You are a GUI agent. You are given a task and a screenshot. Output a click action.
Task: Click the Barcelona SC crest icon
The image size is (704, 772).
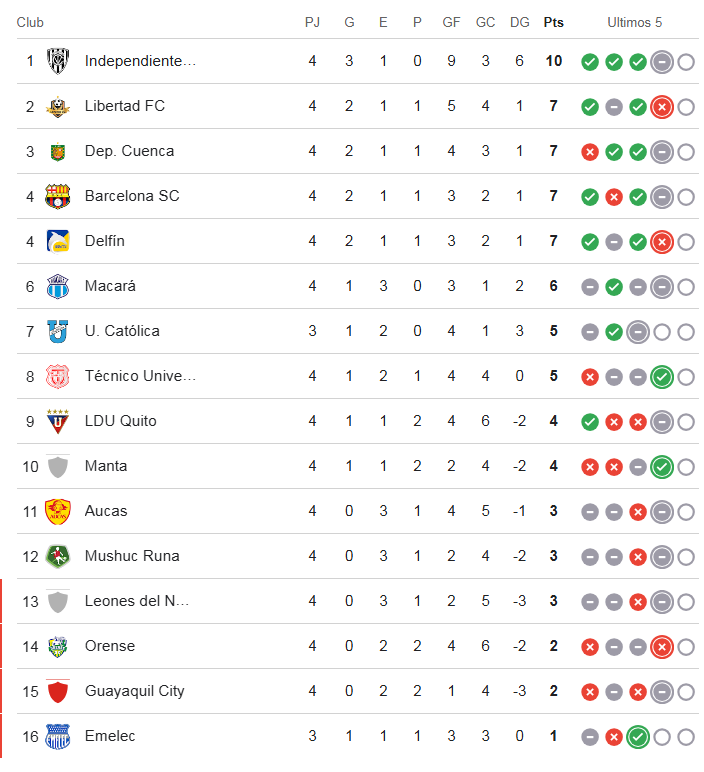coord(58,196)
